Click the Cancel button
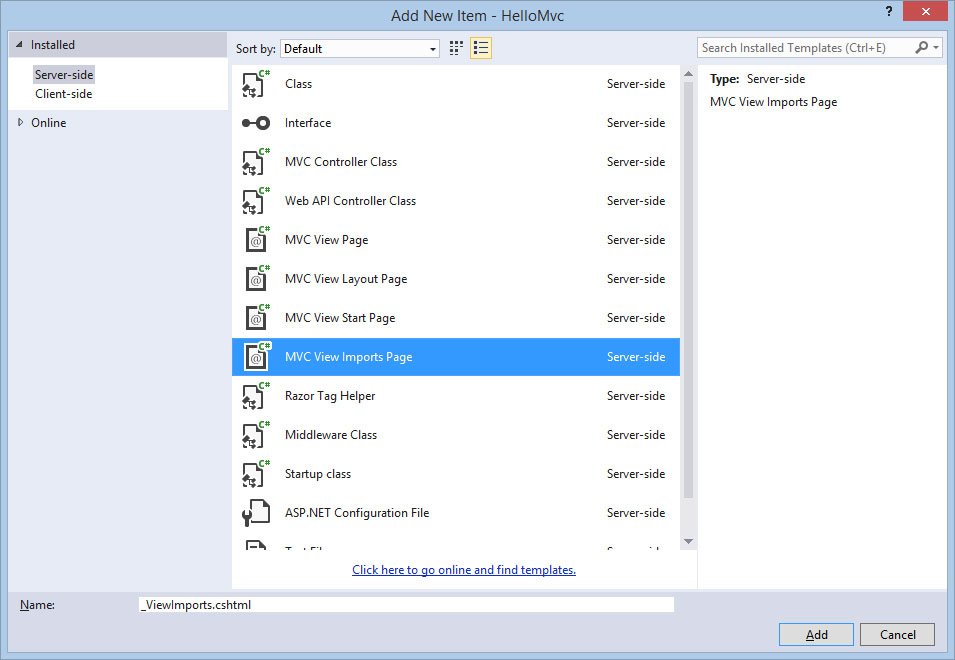 897,634
